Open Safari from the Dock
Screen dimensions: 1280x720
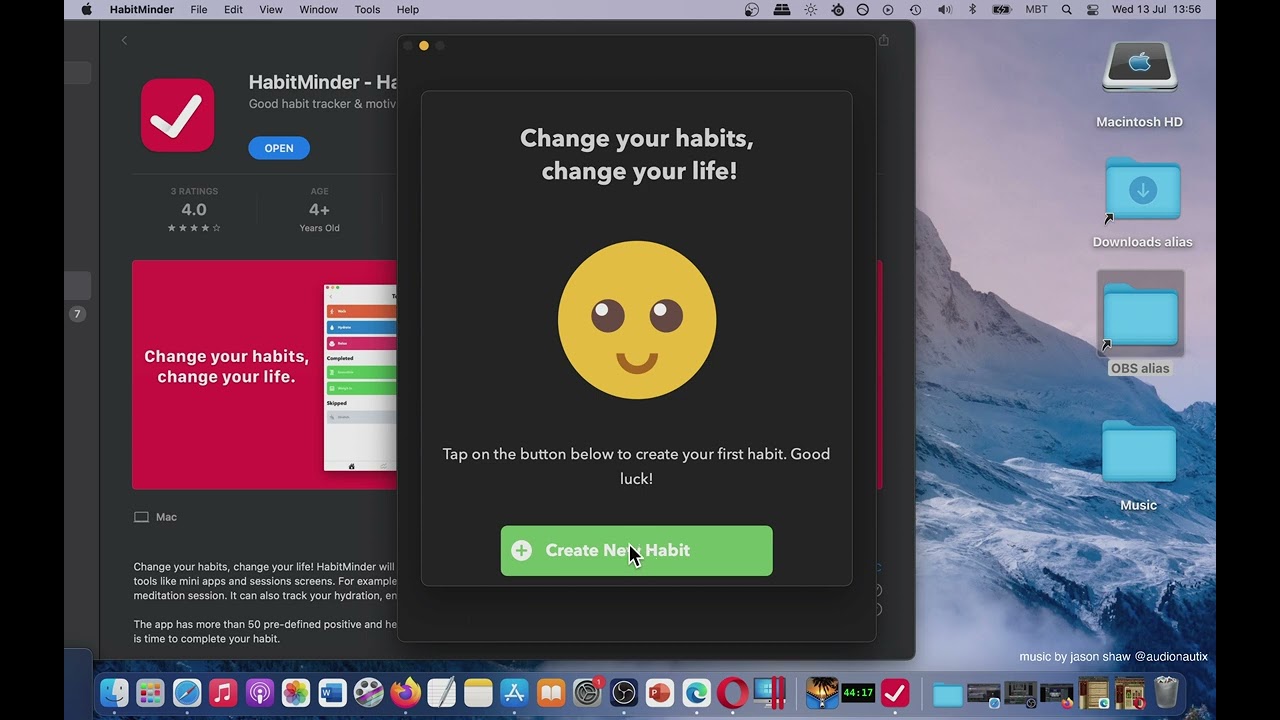[187, 692]
